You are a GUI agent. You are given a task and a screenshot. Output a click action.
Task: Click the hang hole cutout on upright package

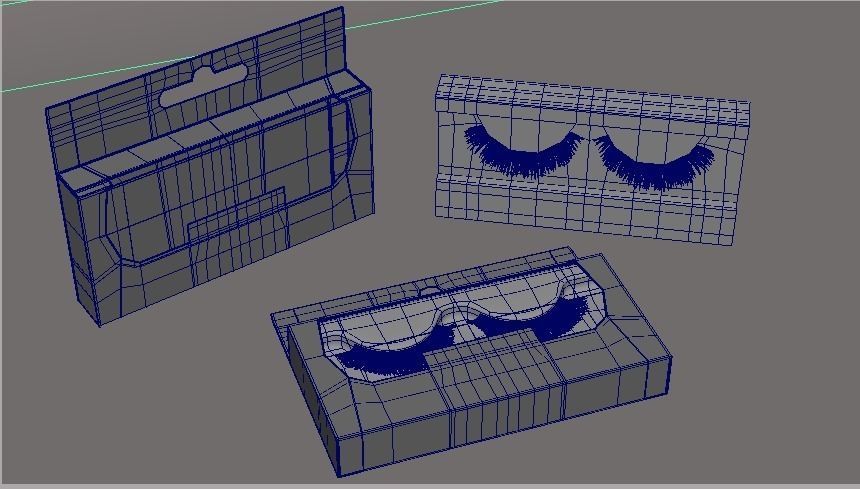coord(203,85)
